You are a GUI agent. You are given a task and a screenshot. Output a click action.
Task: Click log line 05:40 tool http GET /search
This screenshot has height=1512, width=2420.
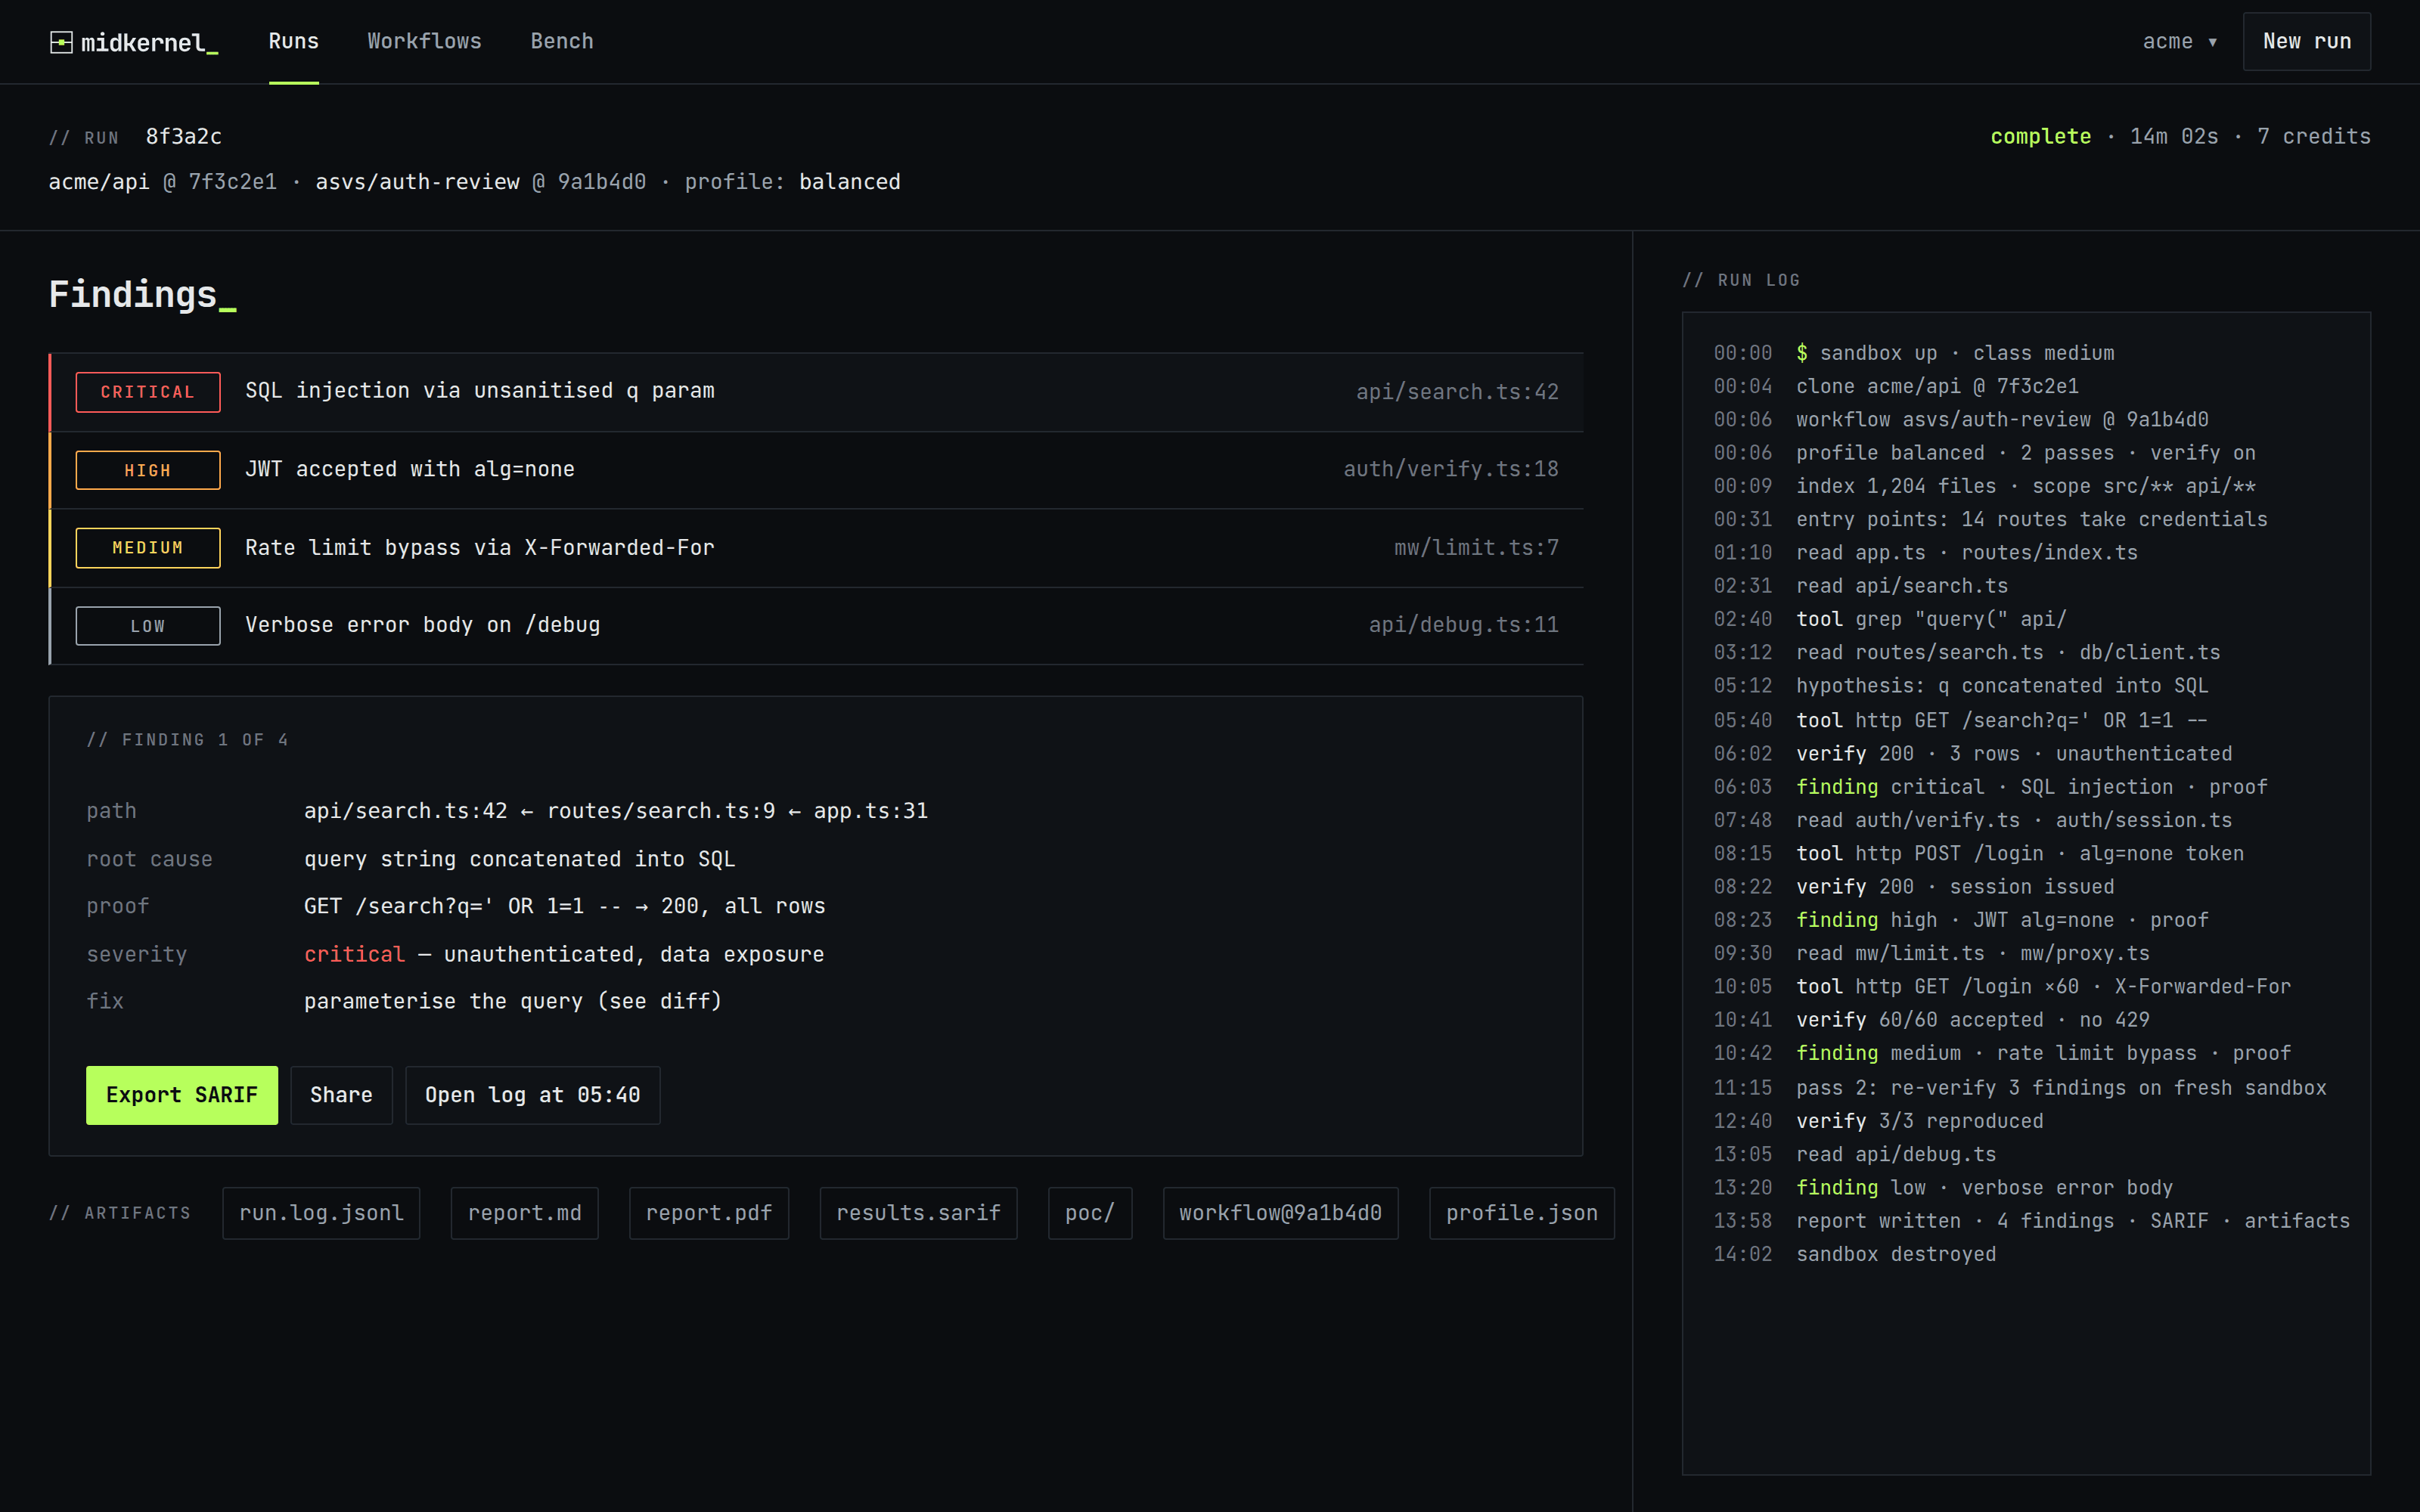click(x=1961, y=720)
